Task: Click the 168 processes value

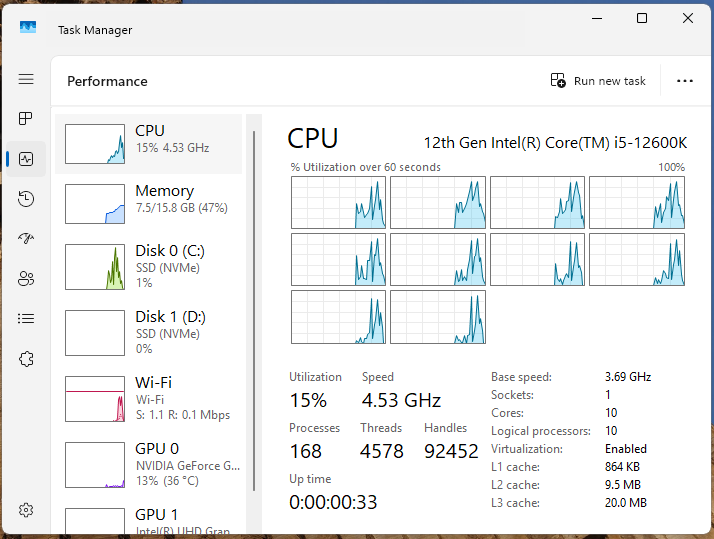Action: pos(306,452)
